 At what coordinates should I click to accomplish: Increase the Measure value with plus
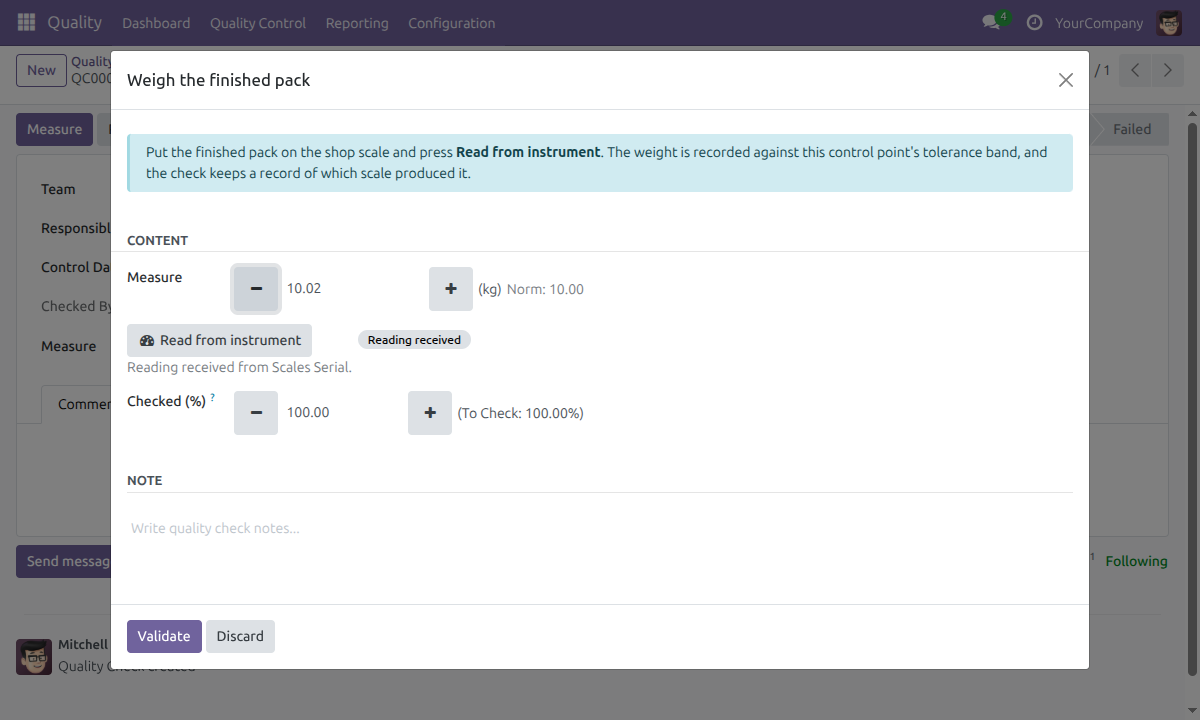click(451, 288)
